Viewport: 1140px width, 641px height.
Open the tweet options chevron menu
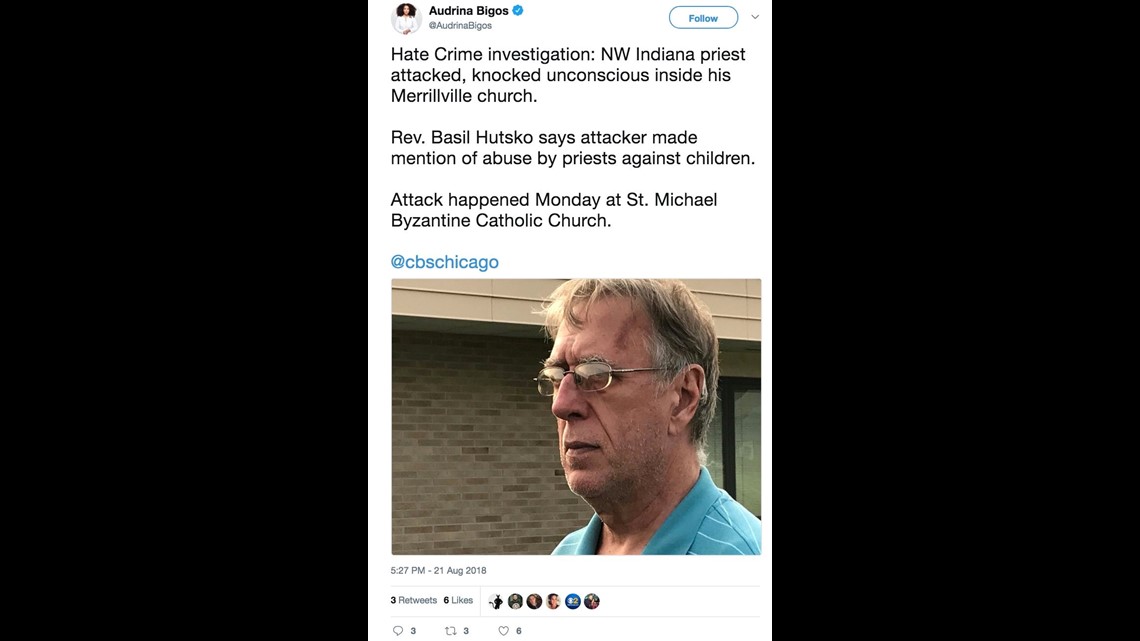(x=755, y=17)
